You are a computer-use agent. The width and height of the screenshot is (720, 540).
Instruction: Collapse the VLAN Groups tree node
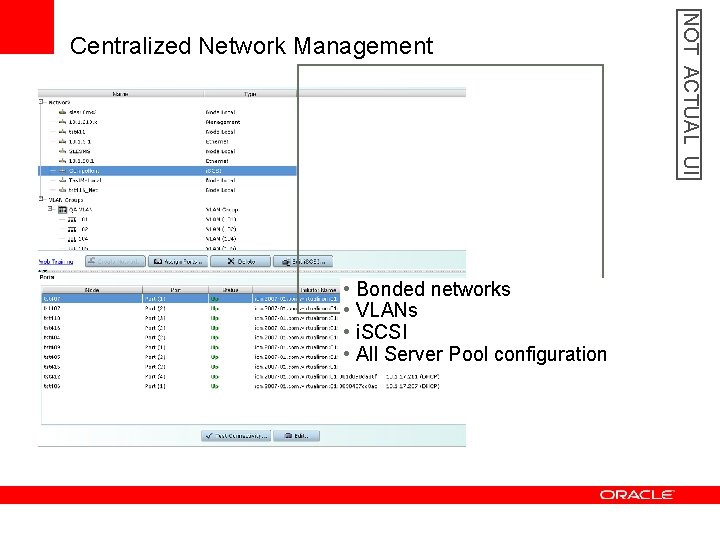[x=41, y=199]
